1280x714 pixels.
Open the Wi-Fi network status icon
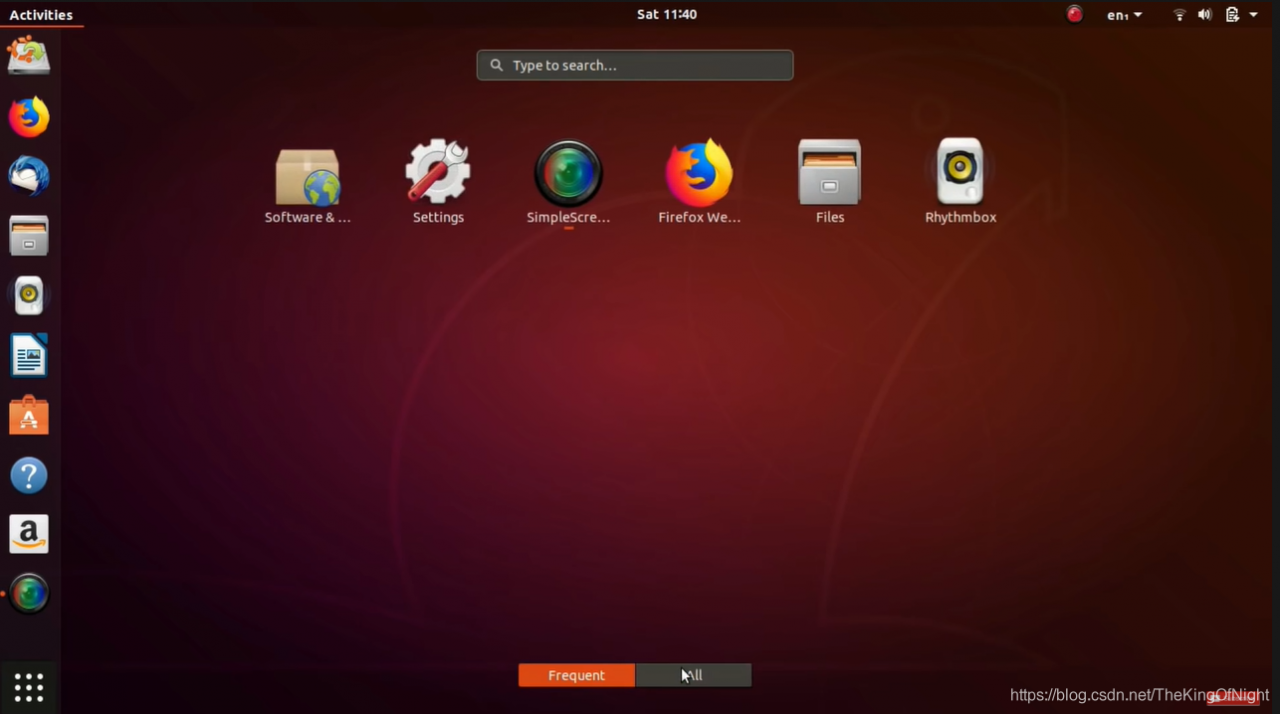tap(1179, 14)
